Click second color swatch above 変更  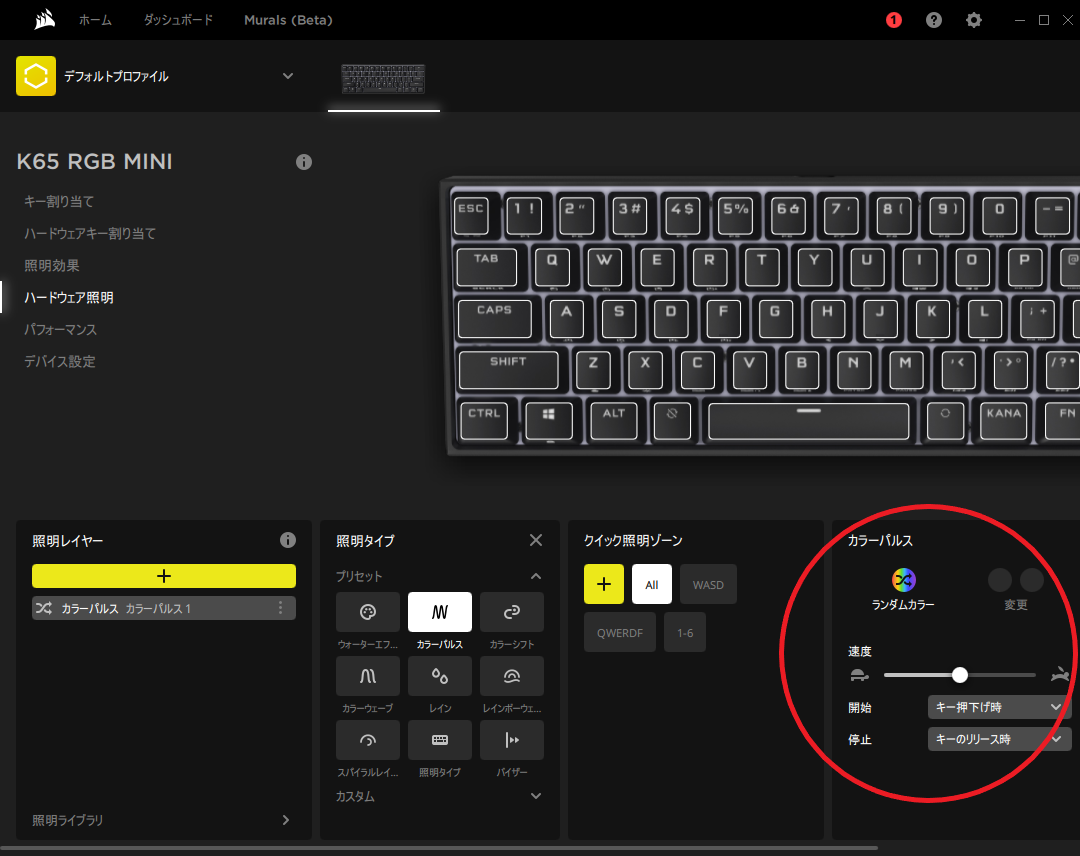tap(1031, 580)
